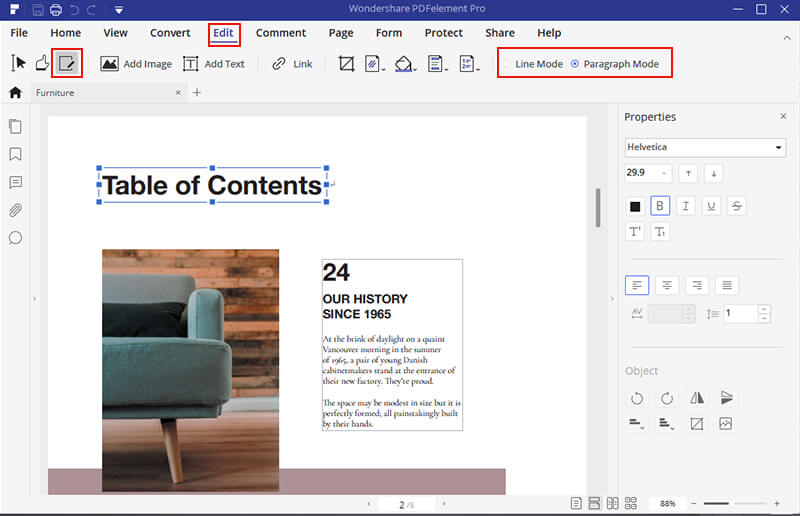Open the Protect menu
The image size is (800, 516).
pos(443,33)
